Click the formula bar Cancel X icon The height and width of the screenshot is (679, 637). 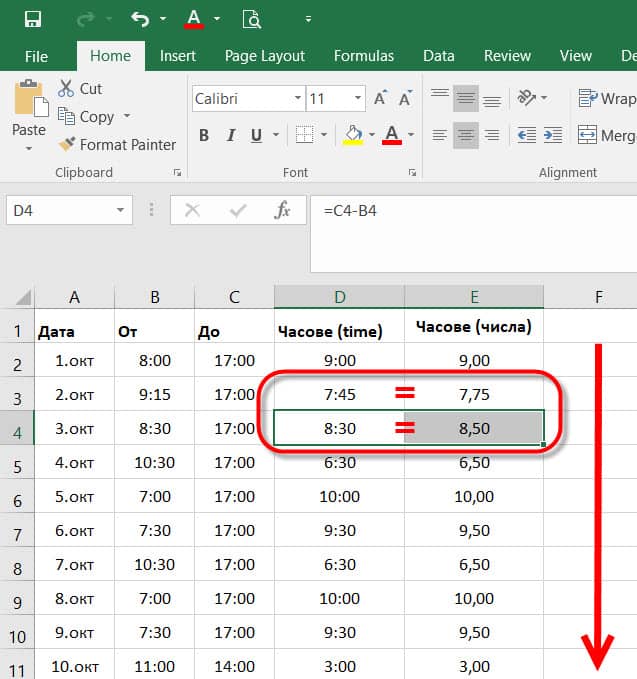coord(192,210)
